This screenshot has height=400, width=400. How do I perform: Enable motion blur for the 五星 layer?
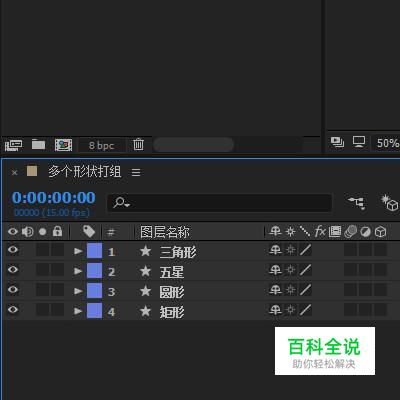click(x=350, y=270)
